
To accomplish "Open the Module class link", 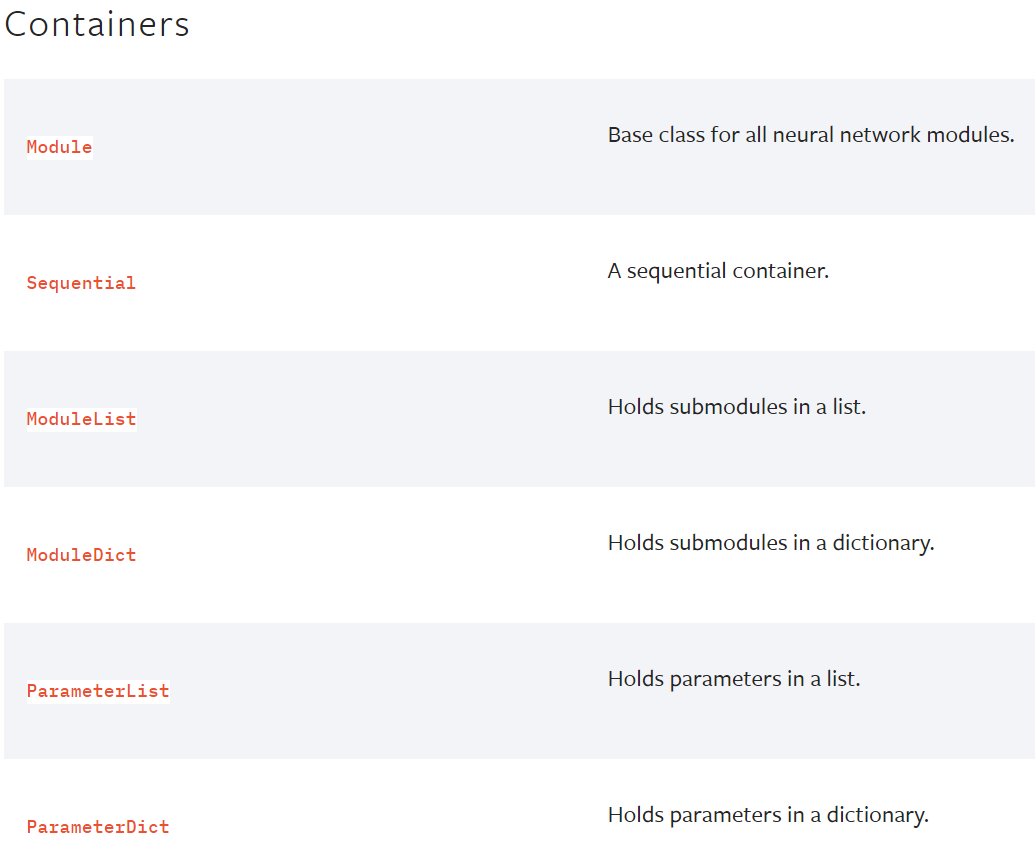I will [x=59, y=147].
